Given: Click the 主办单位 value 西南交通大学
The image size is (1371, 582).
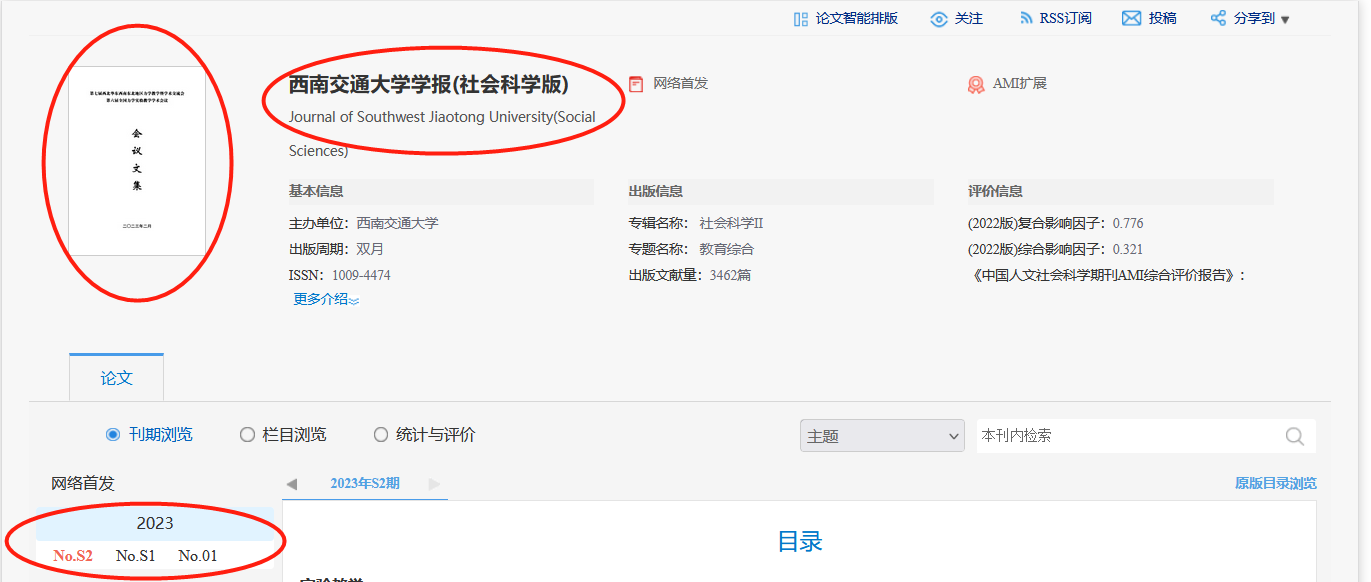Looking at the screenshot, I should 398,223.
